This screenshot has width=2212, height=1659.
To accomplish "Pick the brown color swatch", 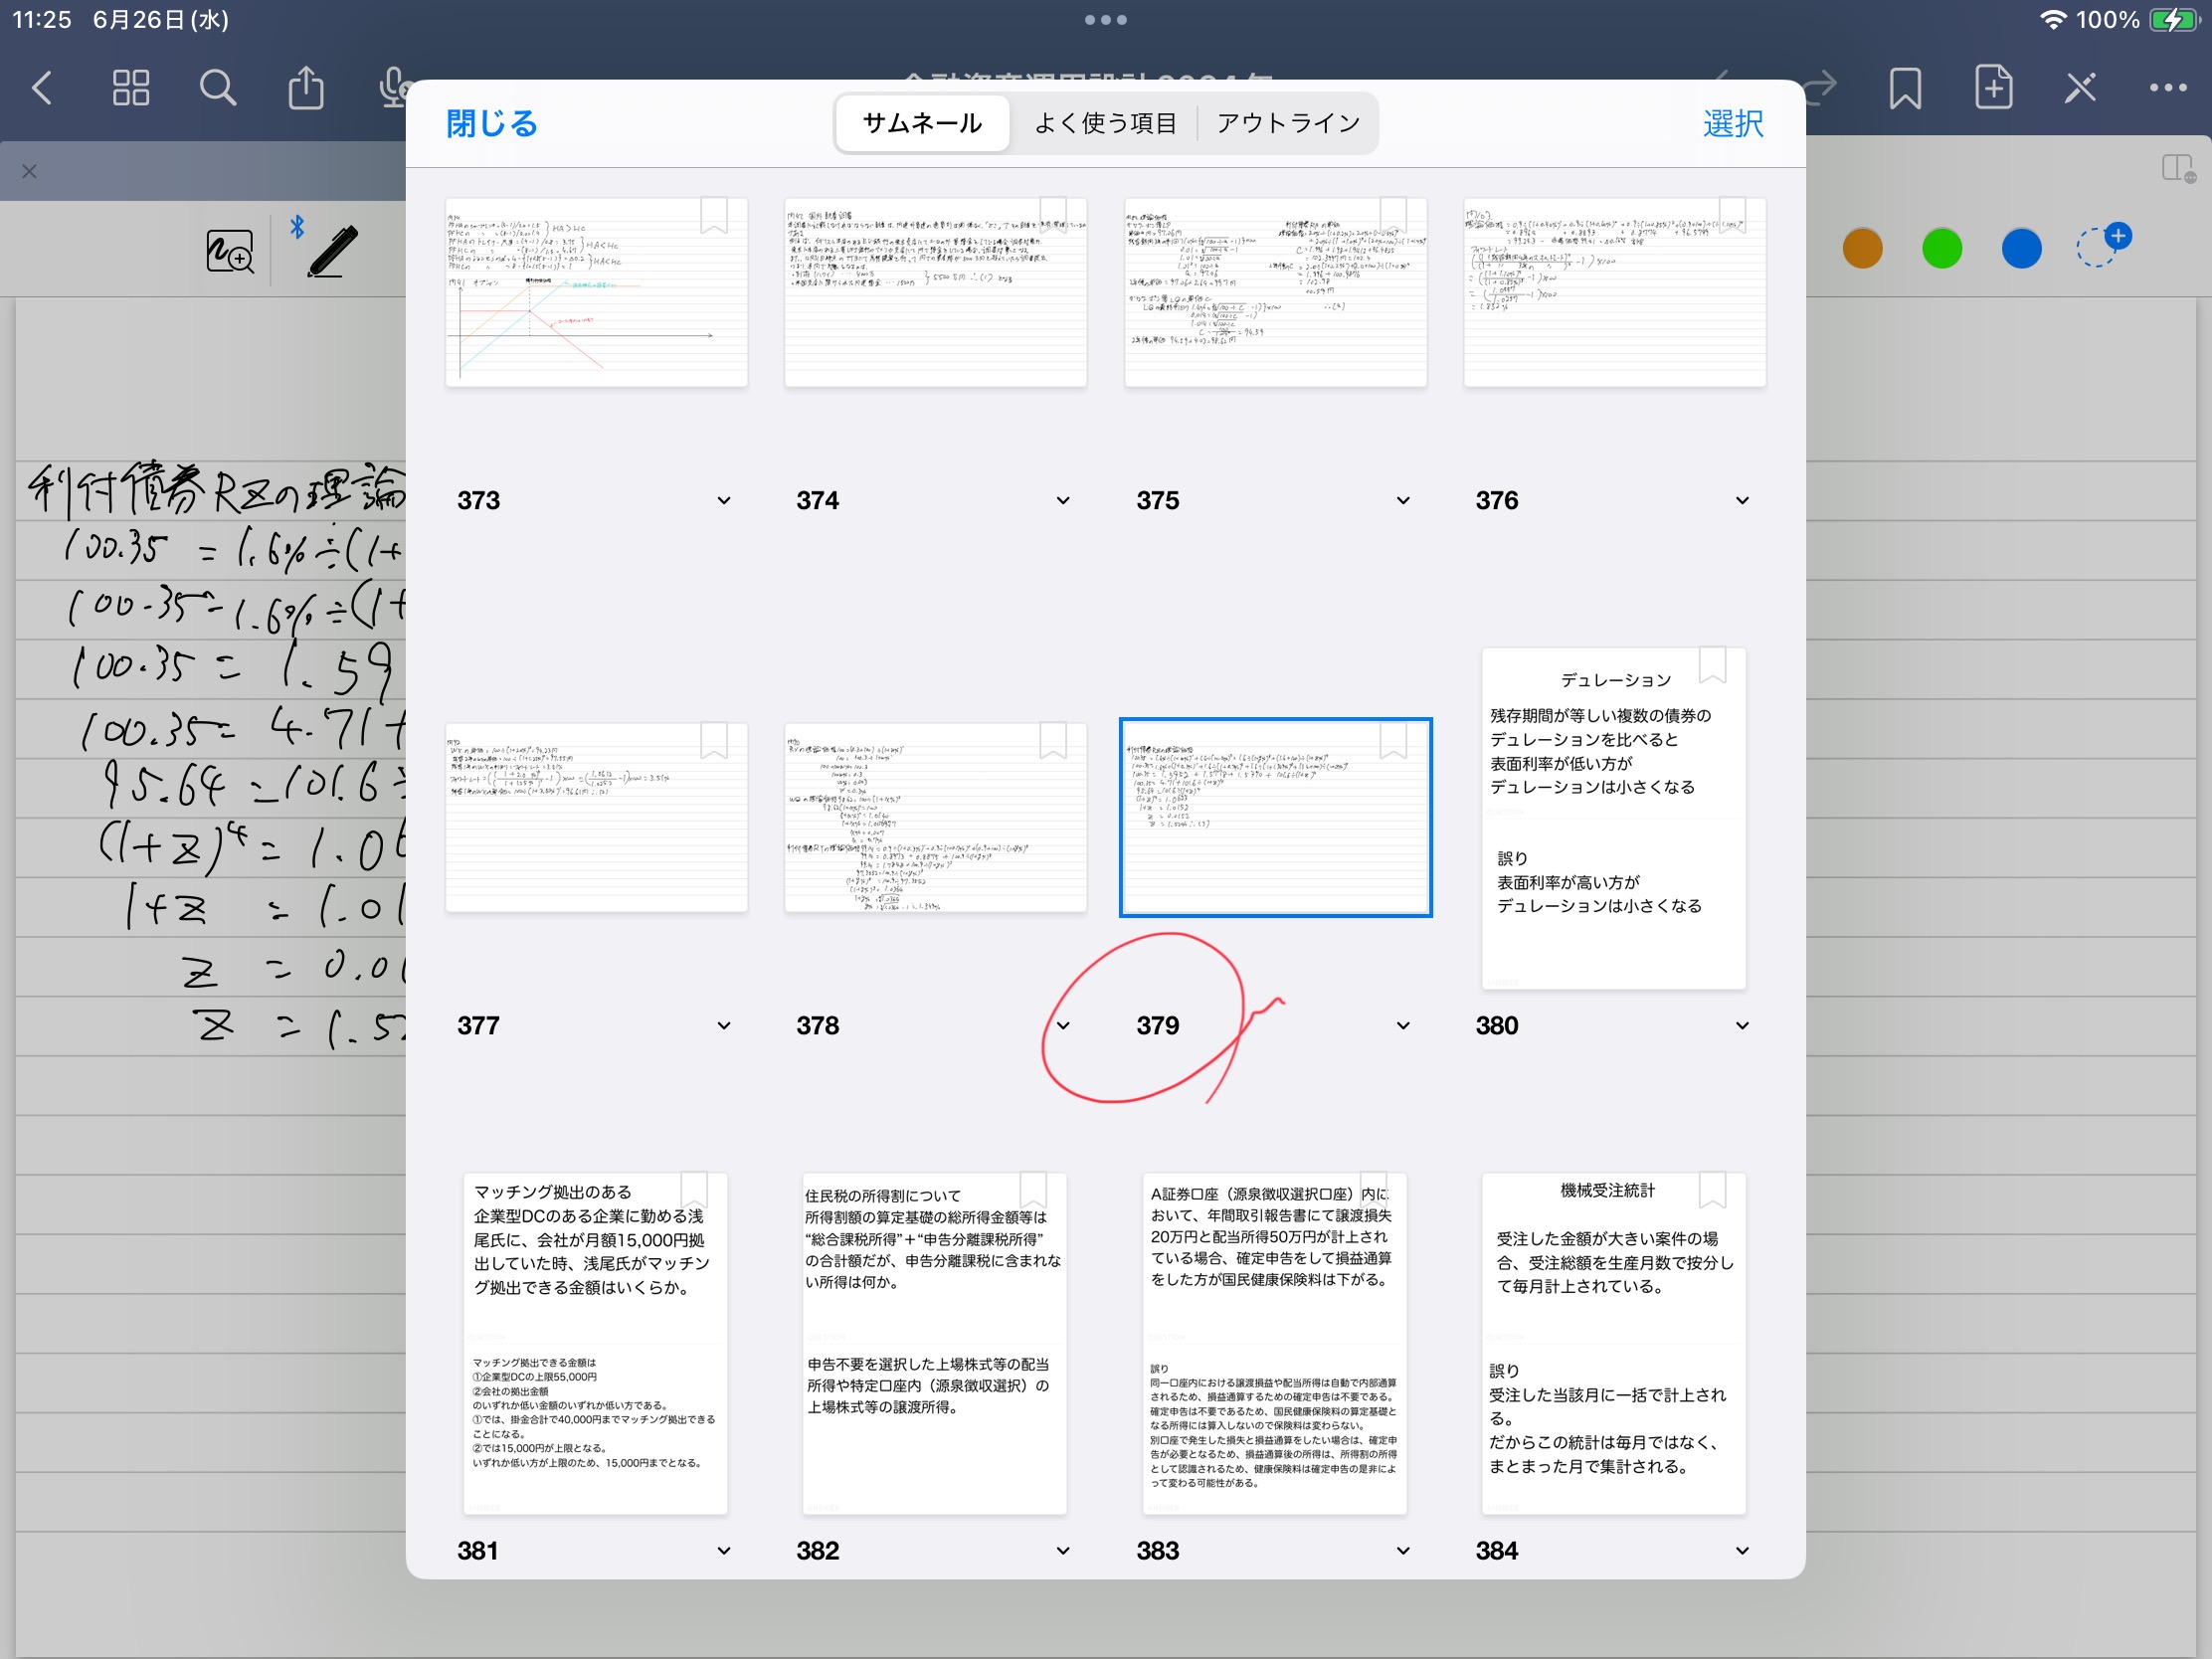I will [1862, 248].
